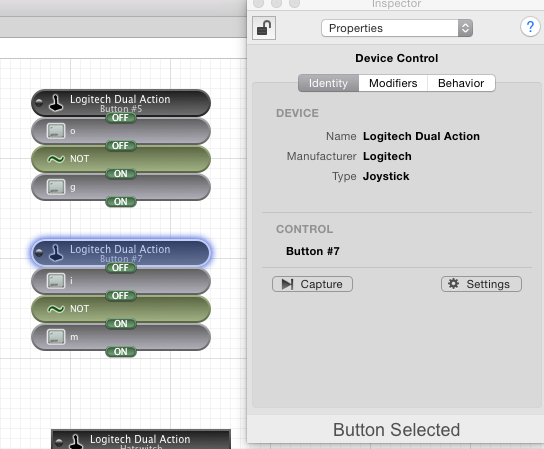Click the unlock padlock icon in Inspector
Screen dimensions: 544x449
pyautogui.click(x=264, y=28)
